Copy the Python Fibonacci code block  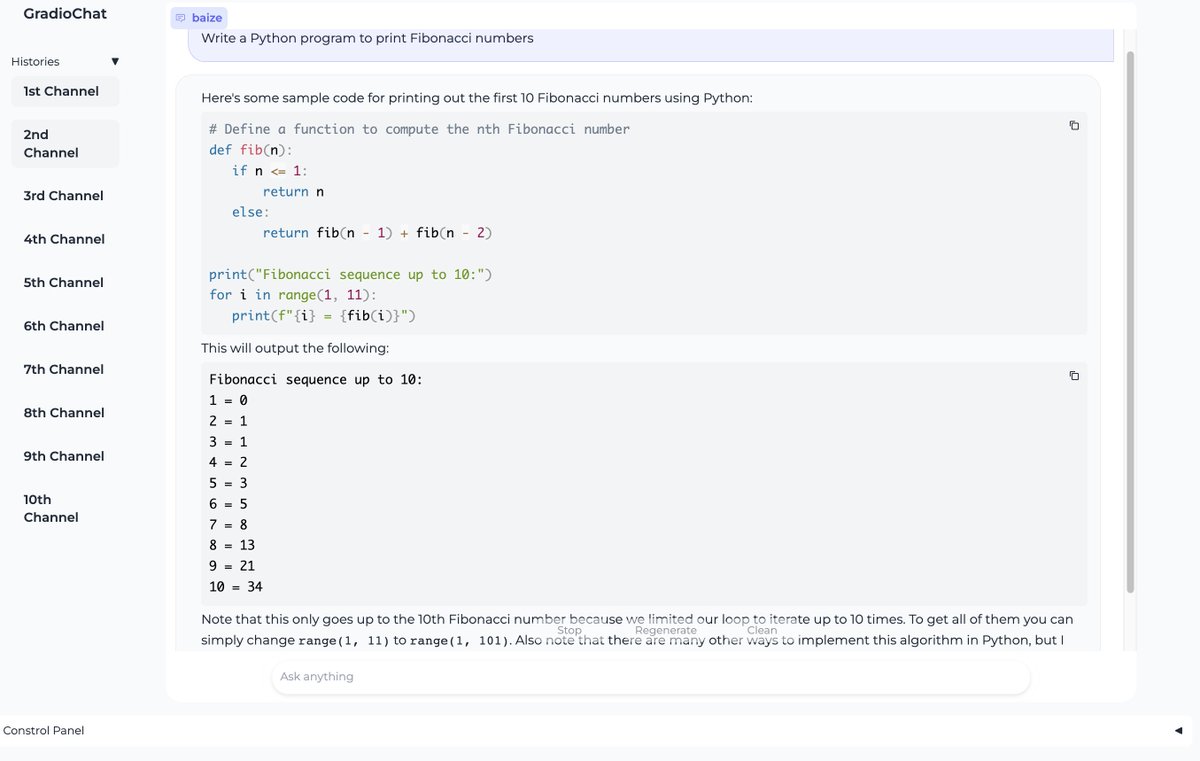click(x=1074, y=125)
